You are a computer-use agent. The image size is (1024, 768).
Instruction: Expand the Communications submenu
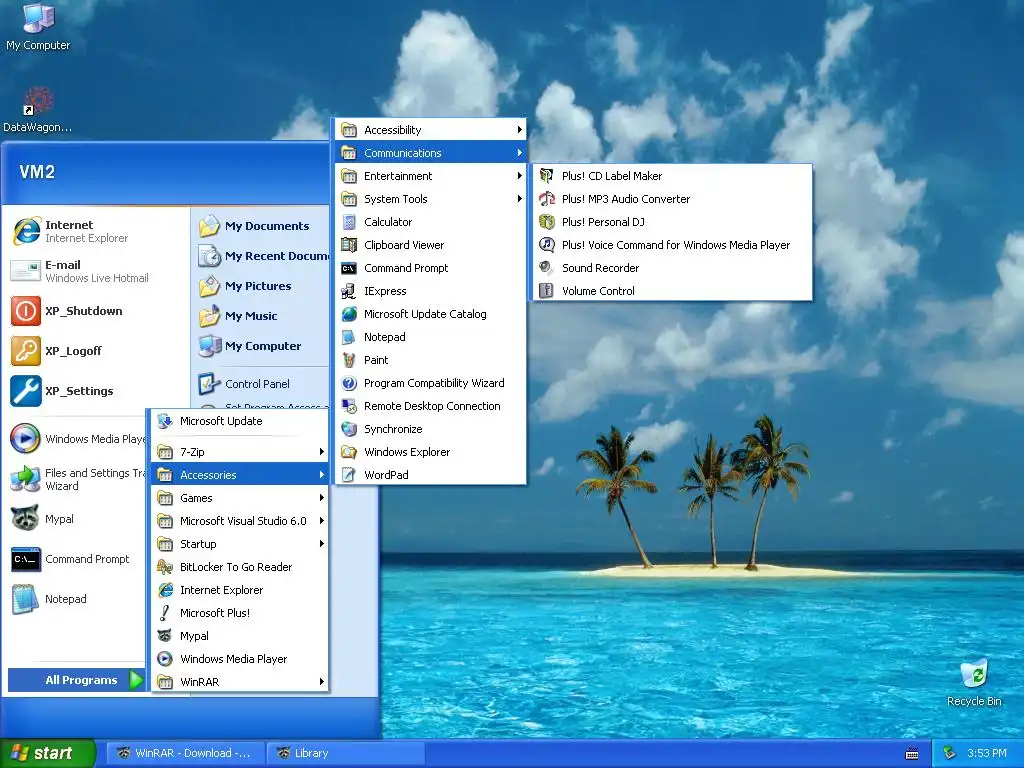tap(430, 153)
